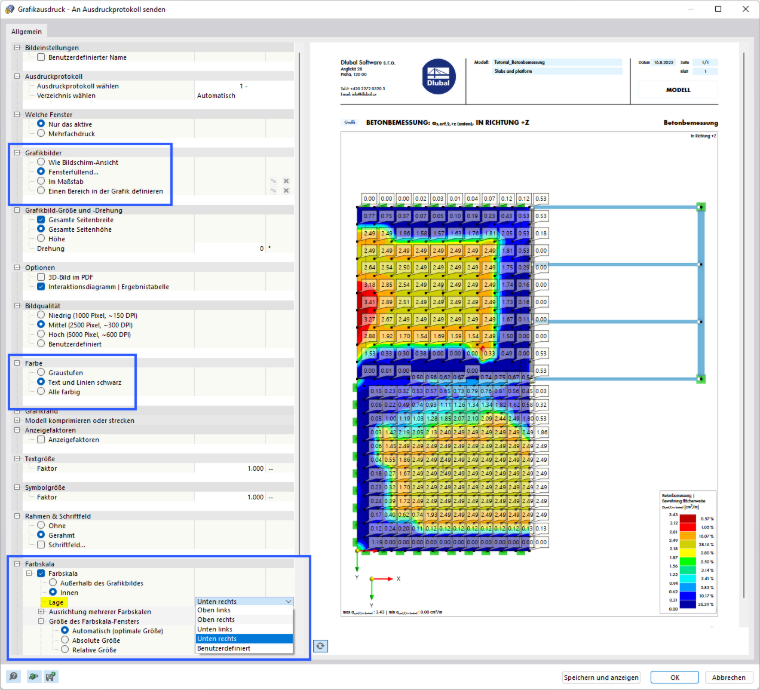Open the help search icon bottom-left
Screen dimensions: 760x690
pyautogui.click(x=14, y=676)
